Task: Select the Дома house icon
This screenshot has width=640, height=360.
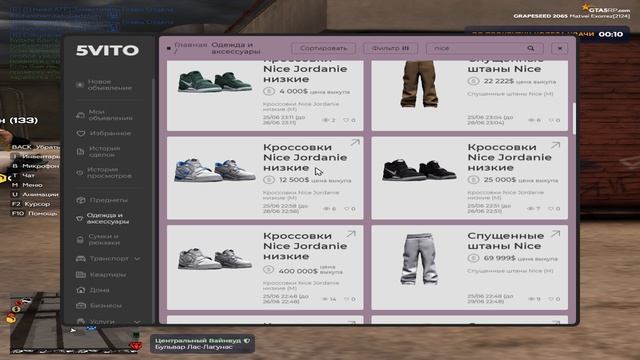Action: 80,290
